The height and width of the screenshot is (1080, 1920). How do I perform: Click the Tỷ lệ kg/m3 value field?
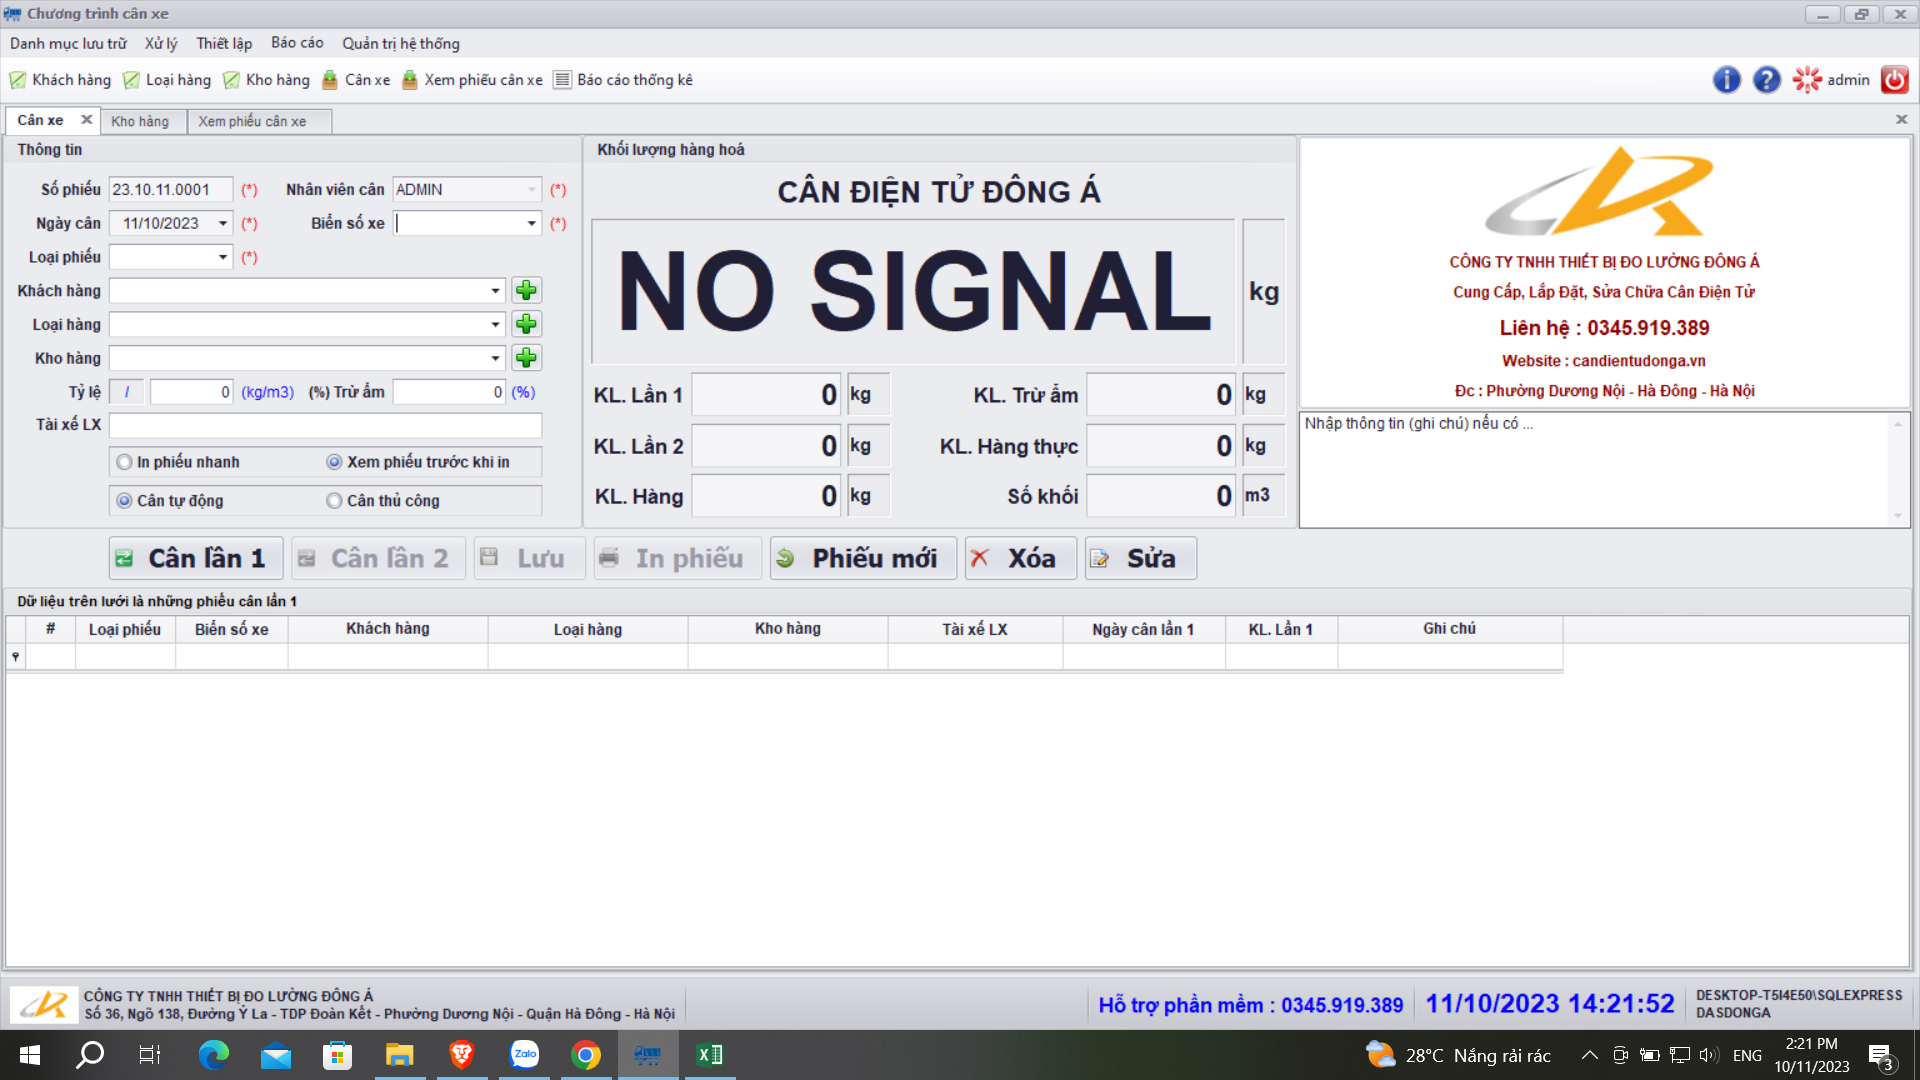coord(192,392)
